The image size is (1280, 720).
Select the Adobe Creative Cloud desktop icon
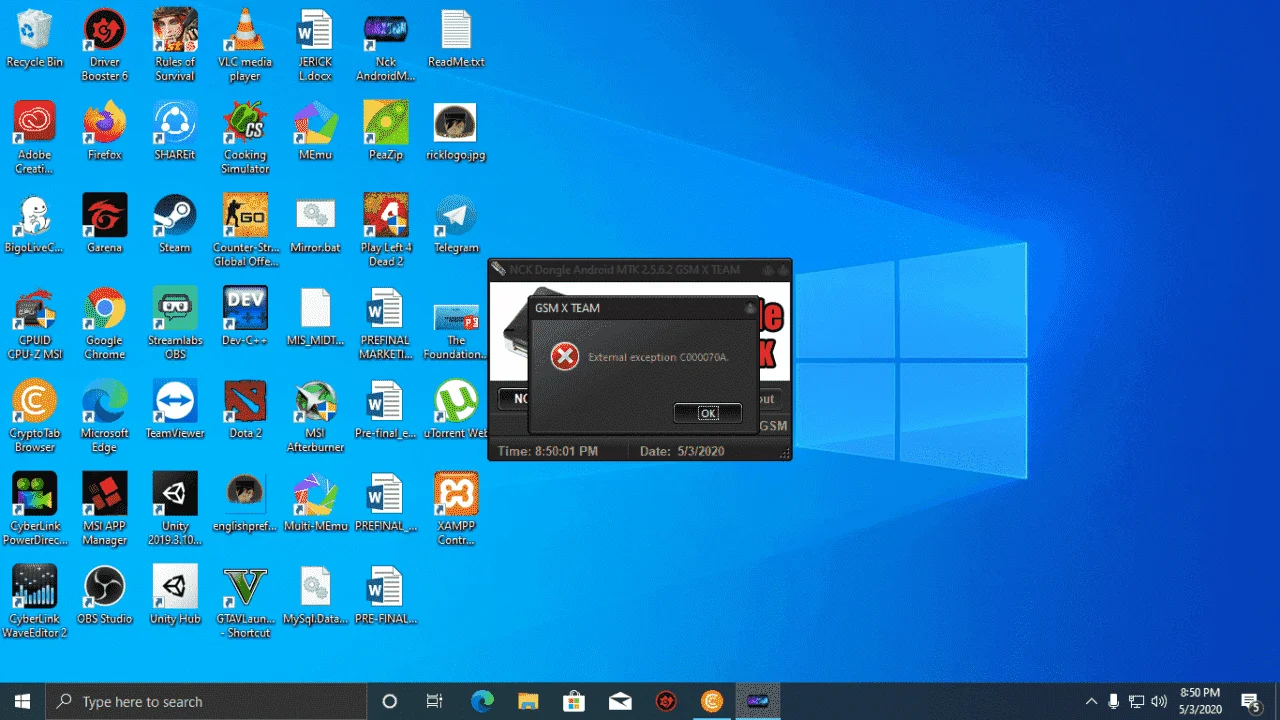35,139
